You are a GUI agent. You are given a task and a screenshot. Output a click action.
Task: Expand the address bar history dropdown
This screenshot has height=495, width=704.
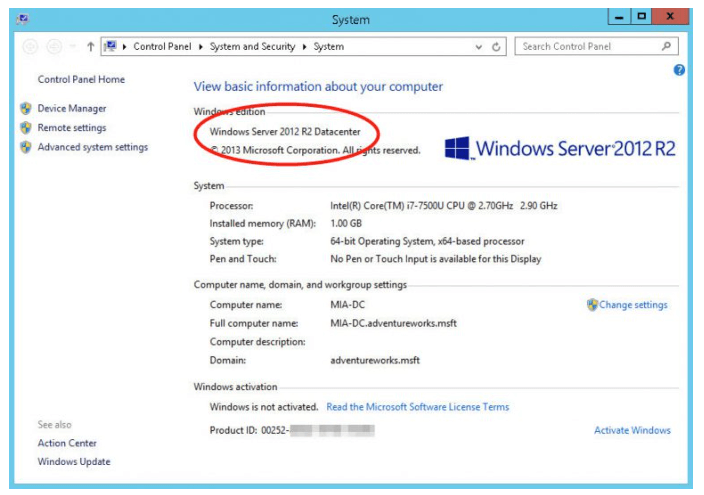[x=479, y=46]
